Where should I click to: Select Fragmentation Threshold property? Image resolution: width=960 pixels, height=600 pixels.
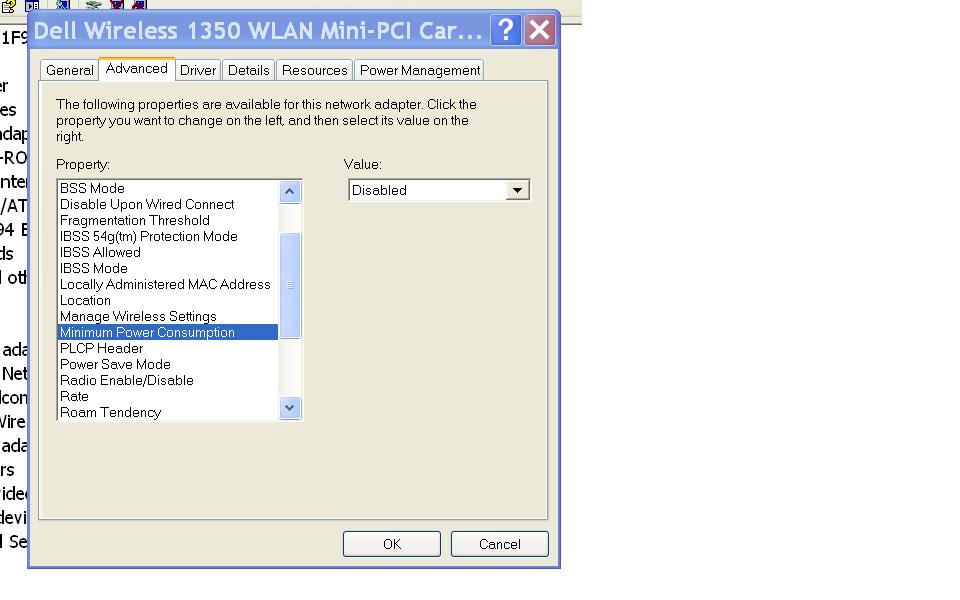168,220
